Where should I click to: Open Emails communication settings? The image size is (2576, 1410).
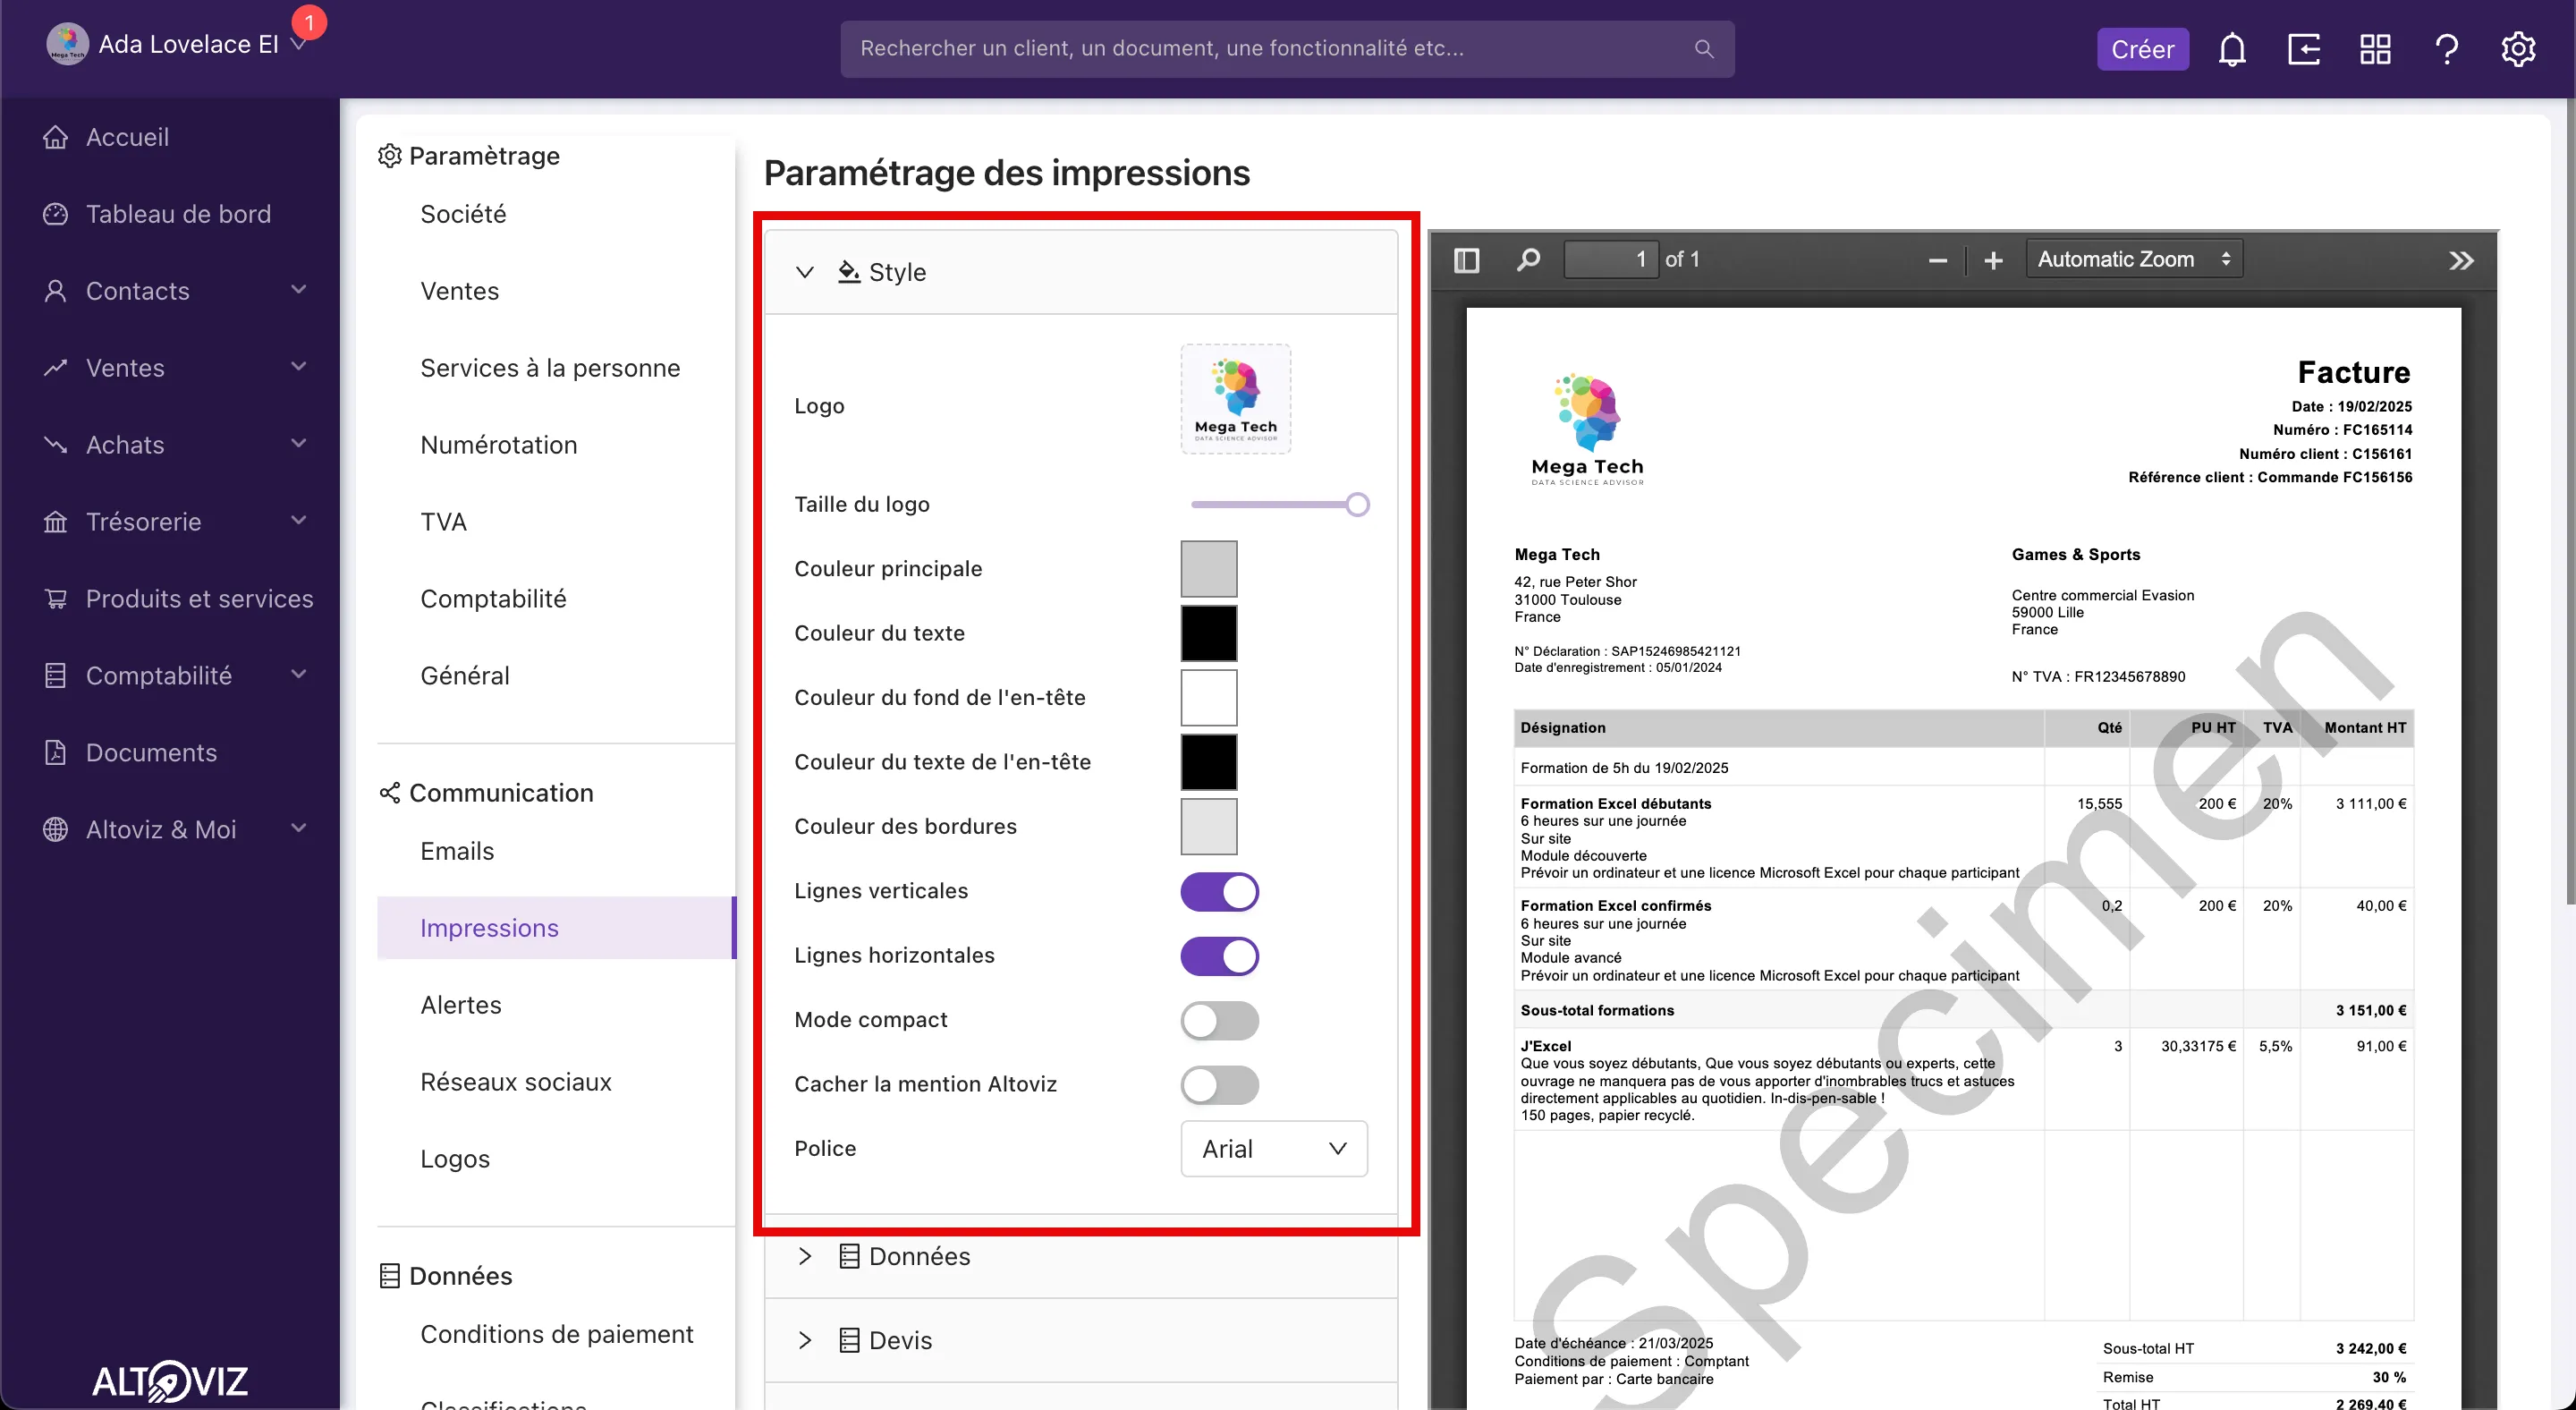(457, 851)
